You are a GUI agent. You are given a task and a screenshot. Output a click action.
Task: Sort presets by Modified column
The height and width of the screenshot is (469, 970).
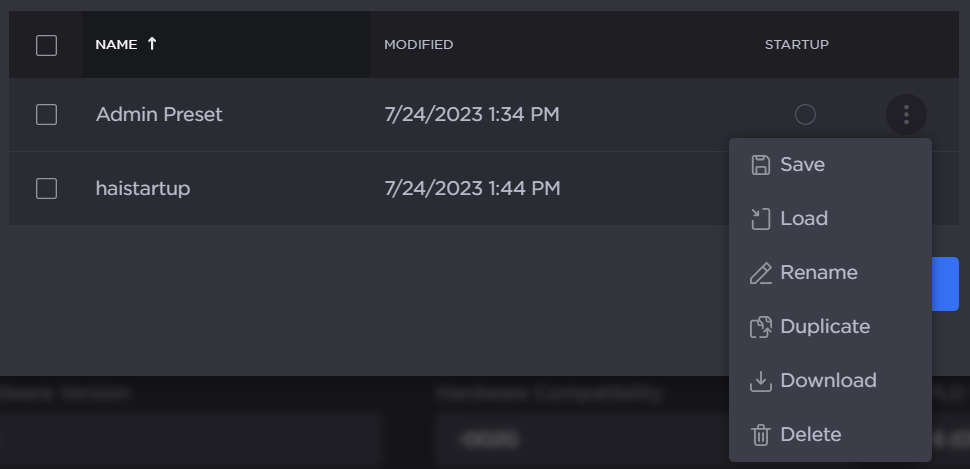tap(418, 45)
